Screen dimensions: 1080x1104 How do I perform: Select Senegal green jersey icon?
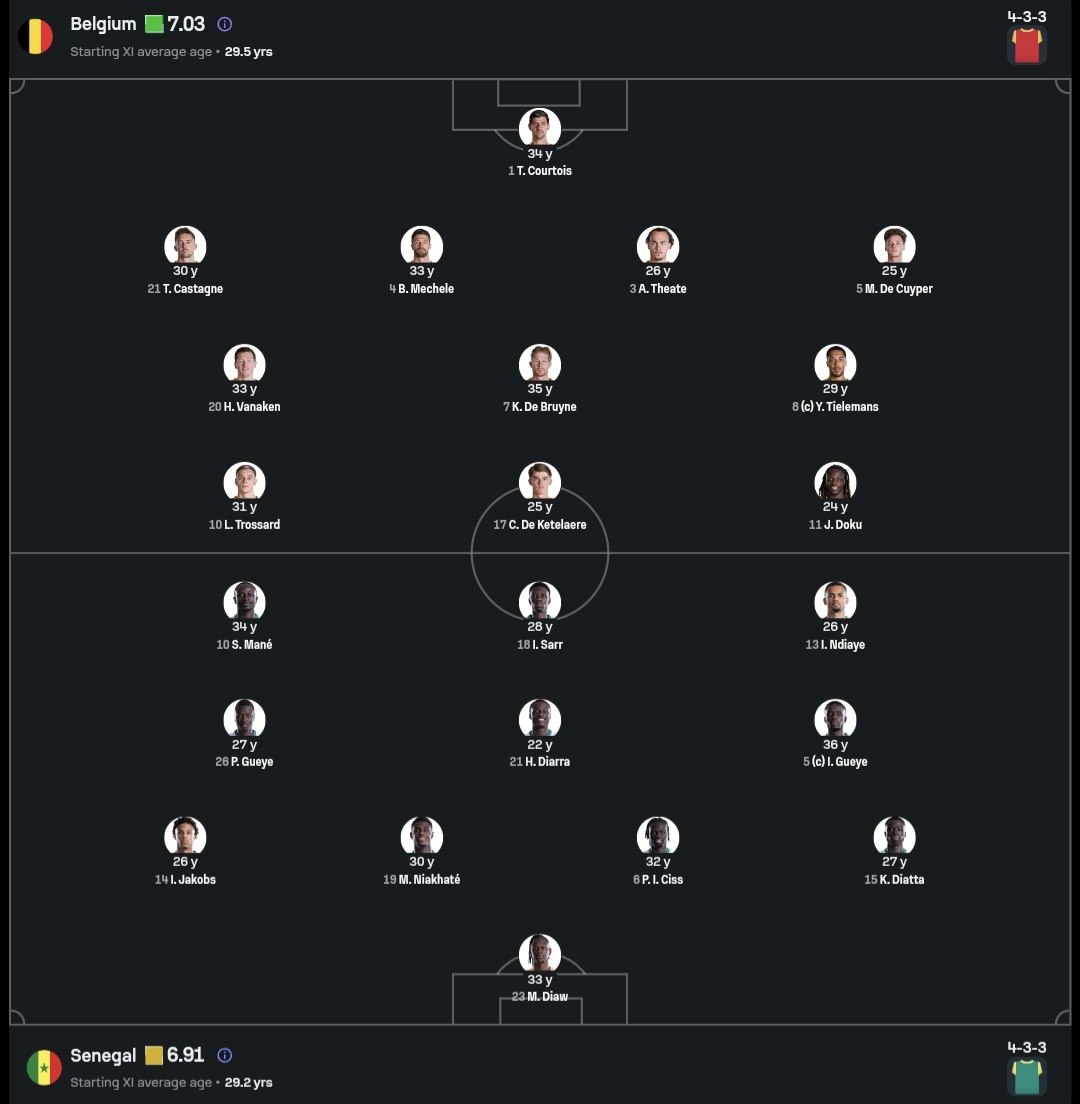pyautogui.click(x=1026, y=1077)
